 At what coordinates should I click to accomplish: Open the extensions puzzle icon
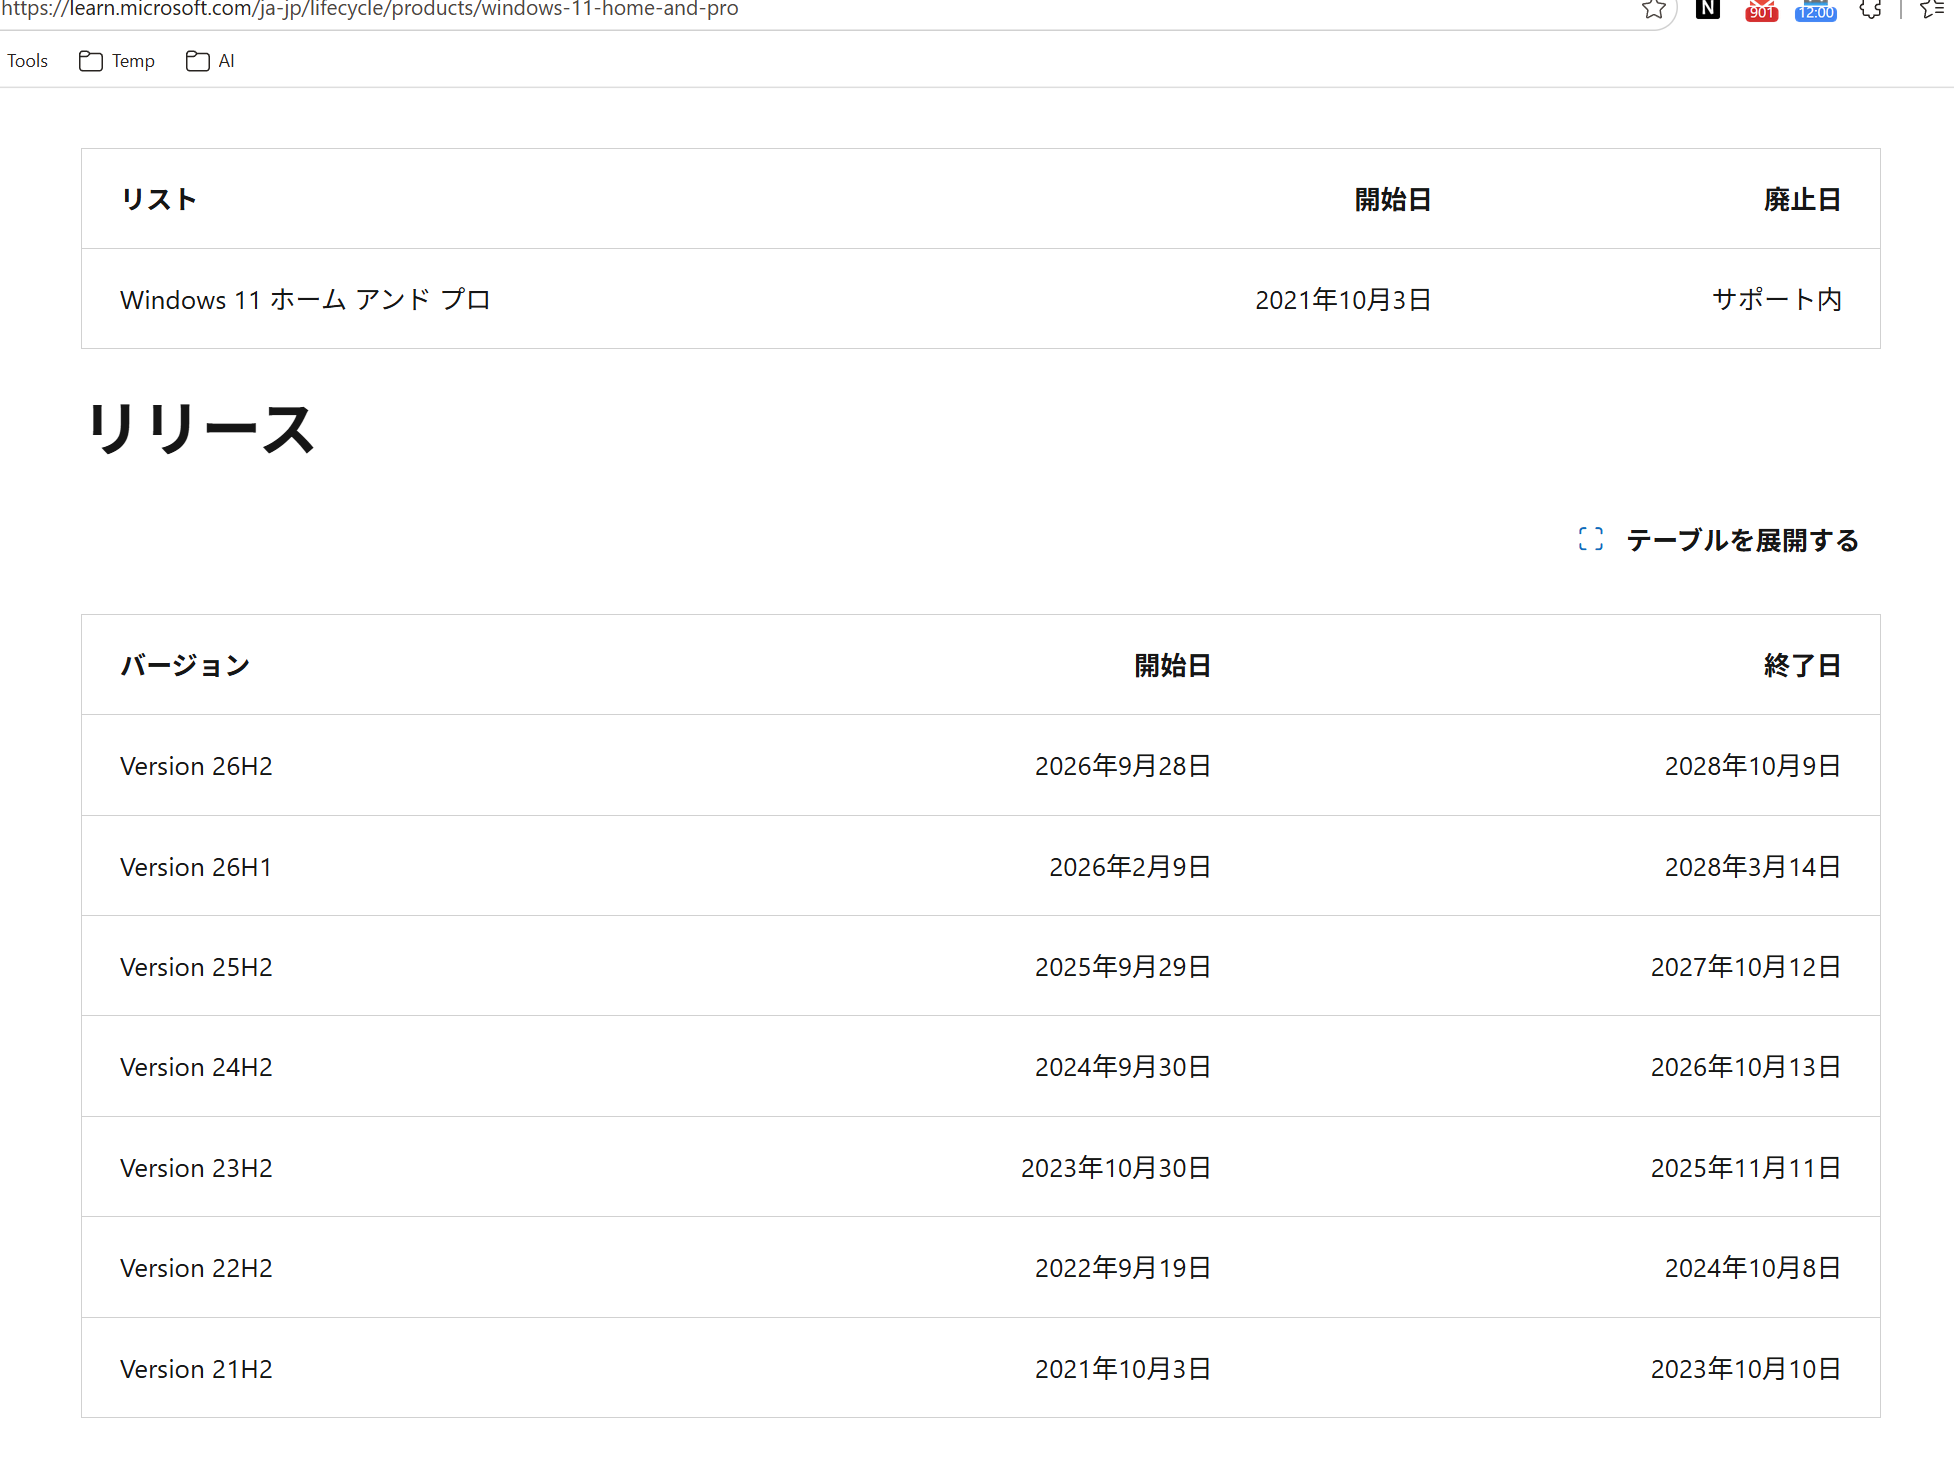[x=1871, y=10]
